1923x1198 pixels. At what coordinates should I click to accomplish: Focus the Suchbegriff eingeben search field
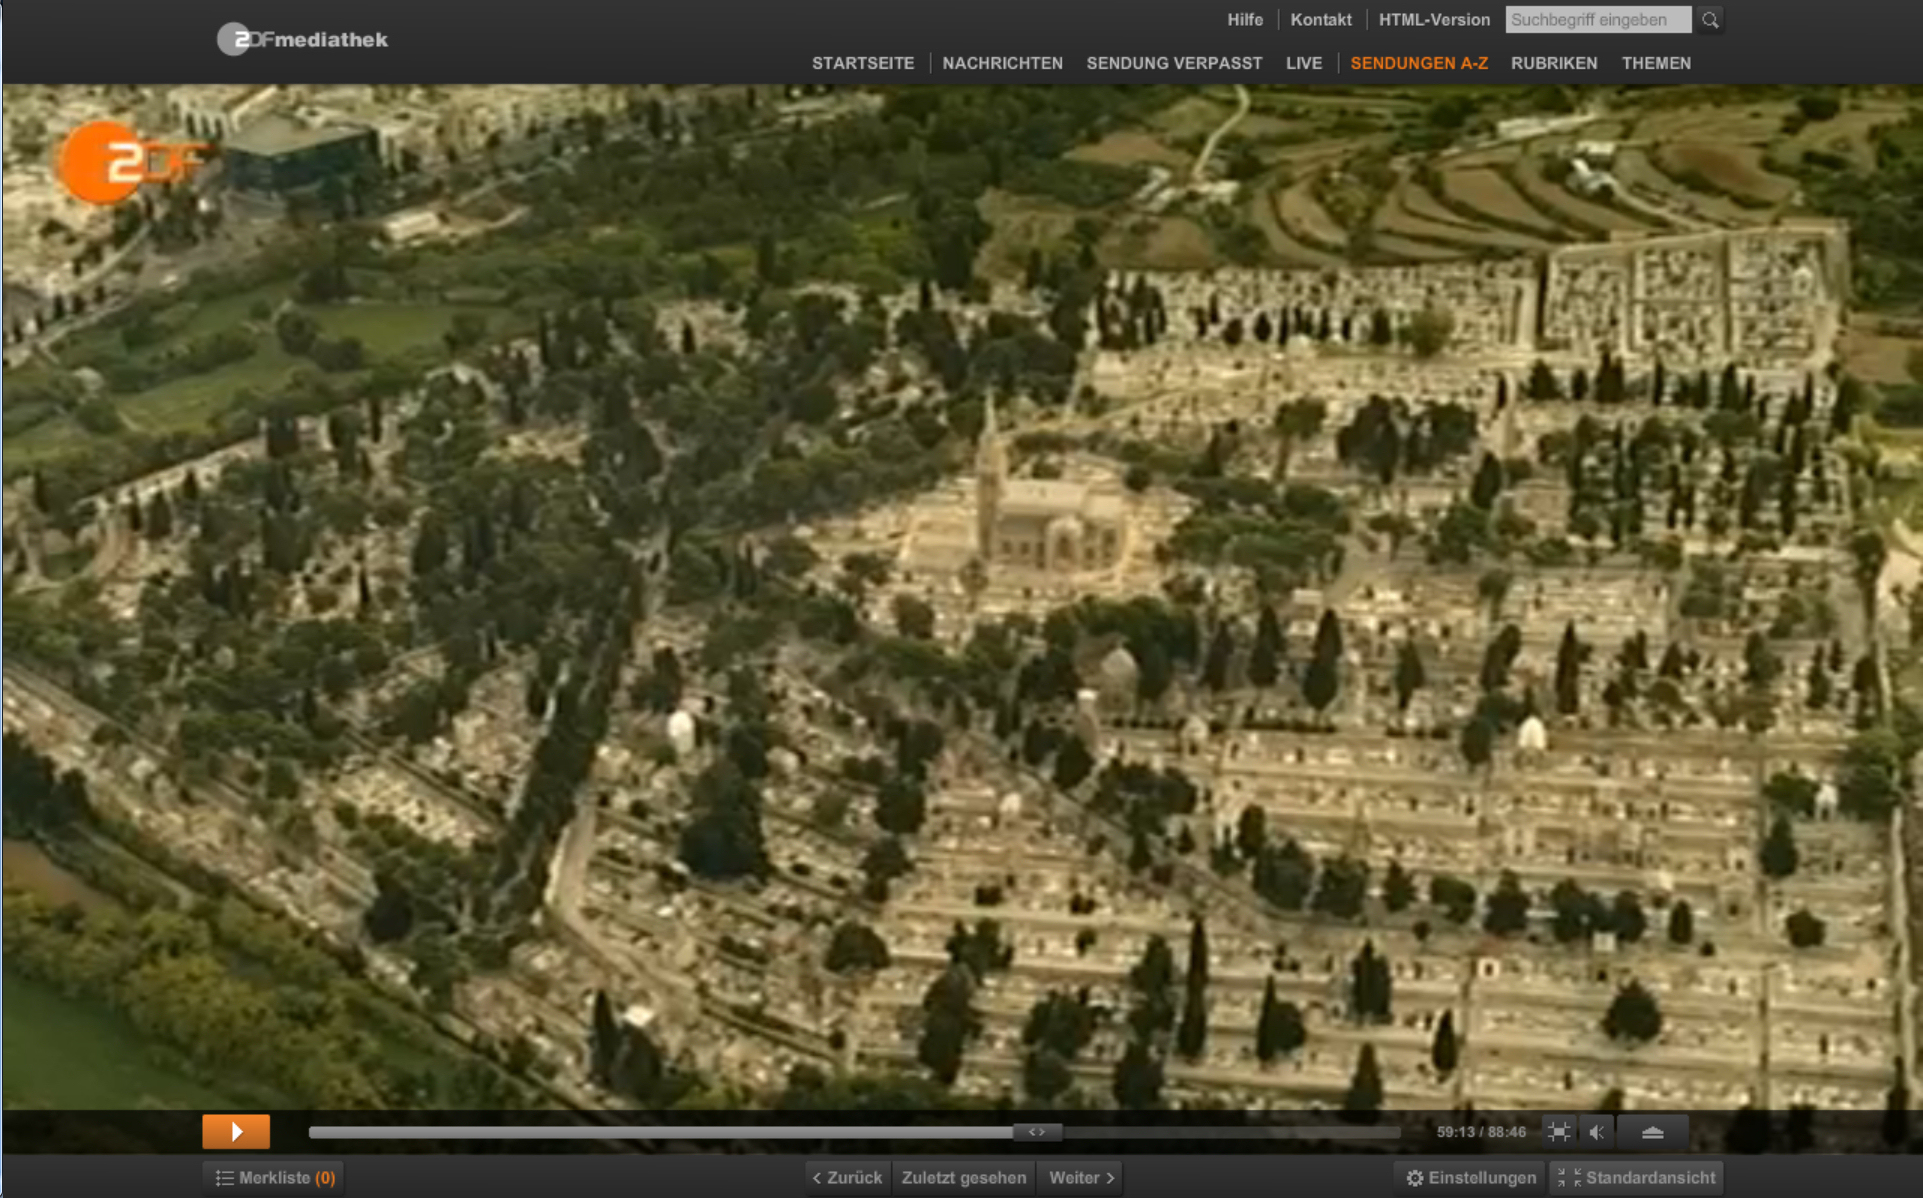(x=1597, y=20)
